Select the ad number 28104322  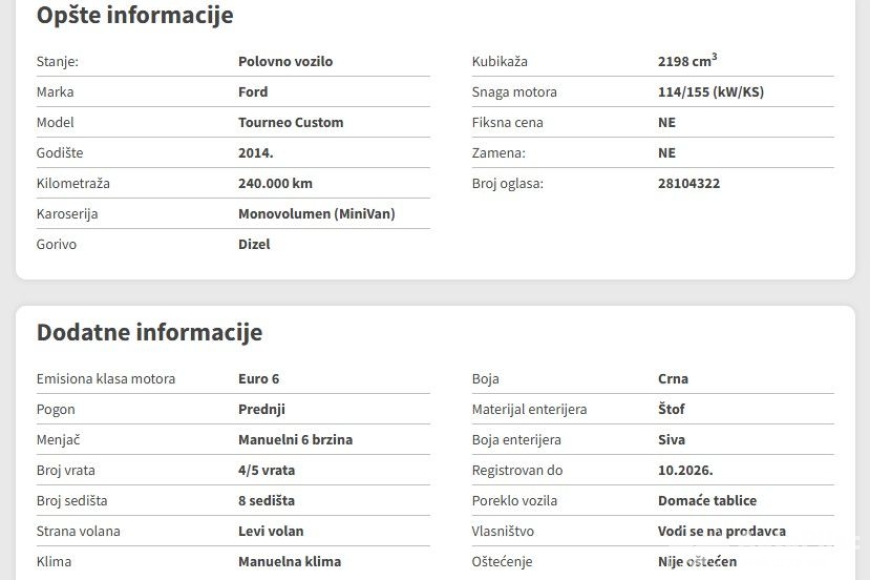pyautogui.click(x=688, y=183)
